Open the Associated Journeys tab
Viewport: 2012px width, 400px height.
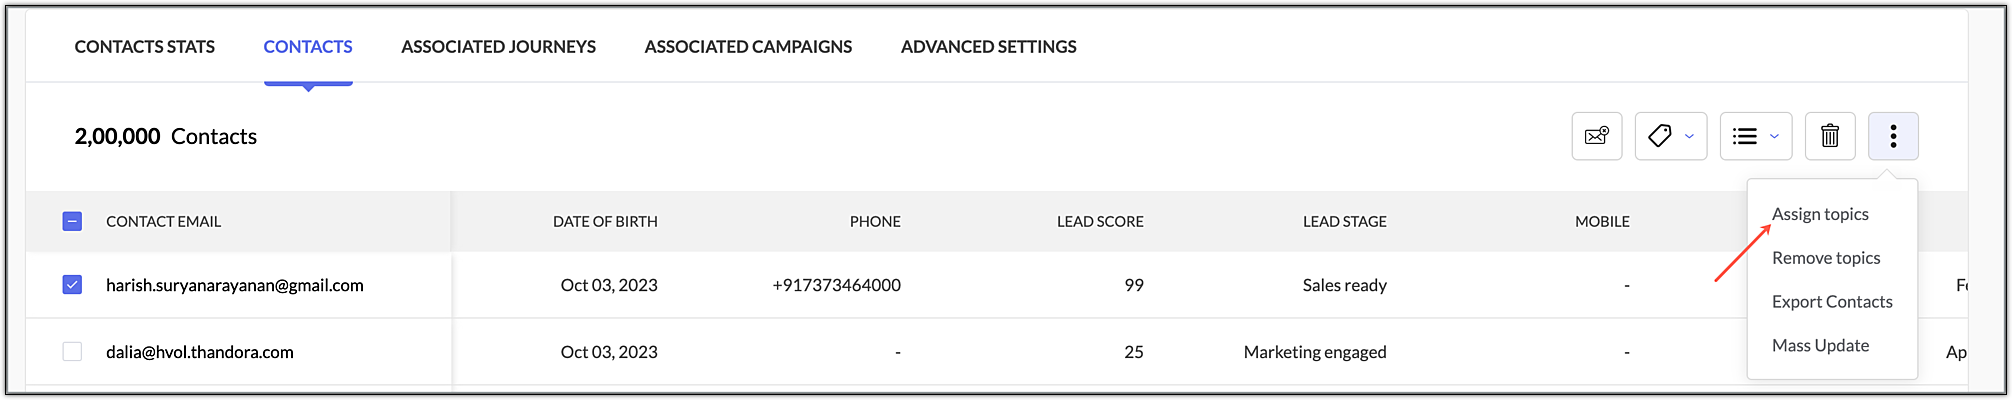498,47
